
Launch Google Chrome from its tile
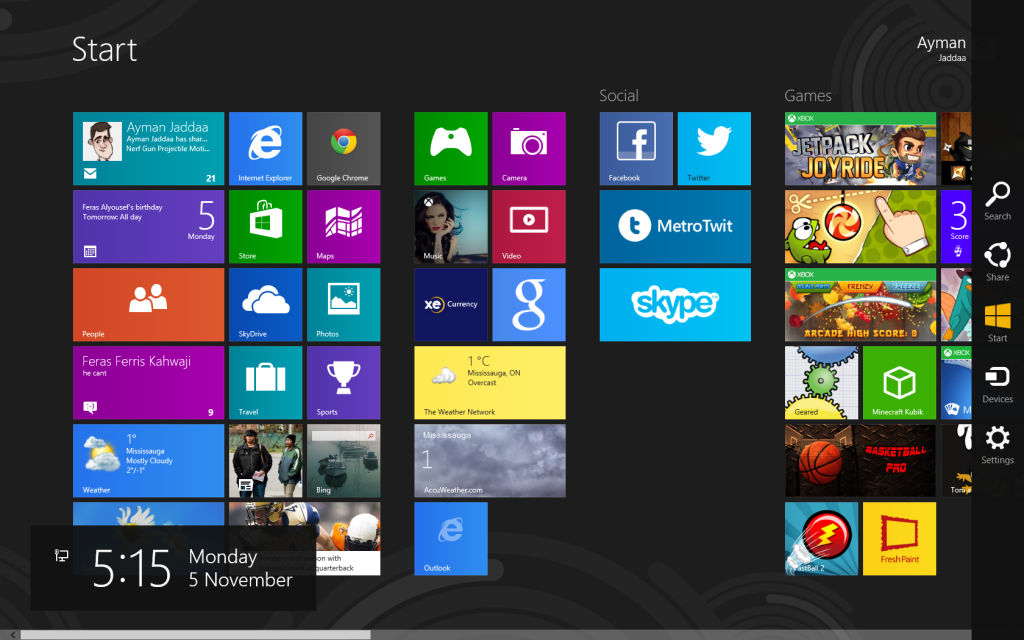tap(344, 148)
